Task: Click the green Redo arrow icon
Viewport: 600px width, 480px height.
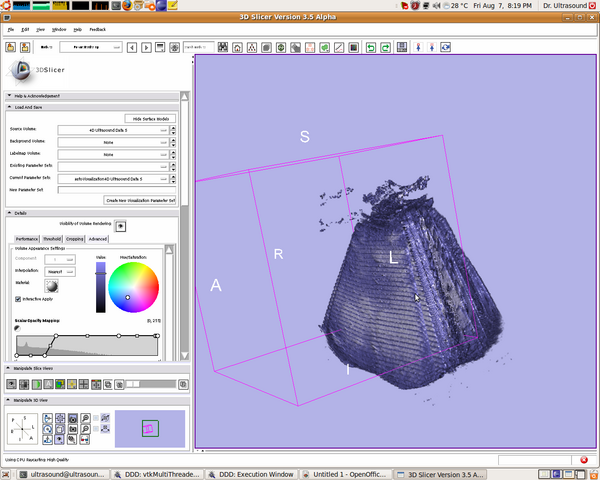Action: [385, 47]
